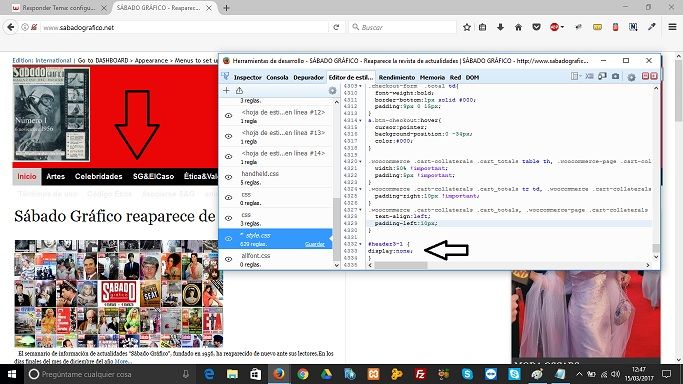
Task: Collapse the rule at line 4324
Action: click(x=360, y=189)
